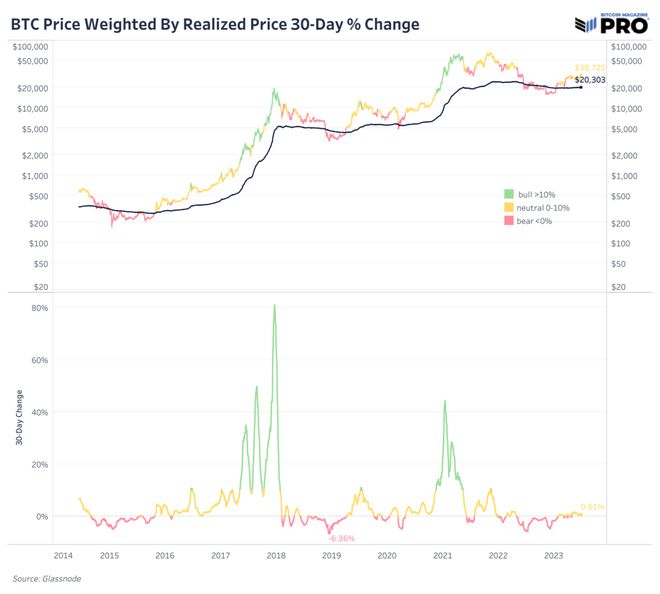Click the yellow neutral 0-10% legend swatch
660x594 pixels.
point(510,206)
